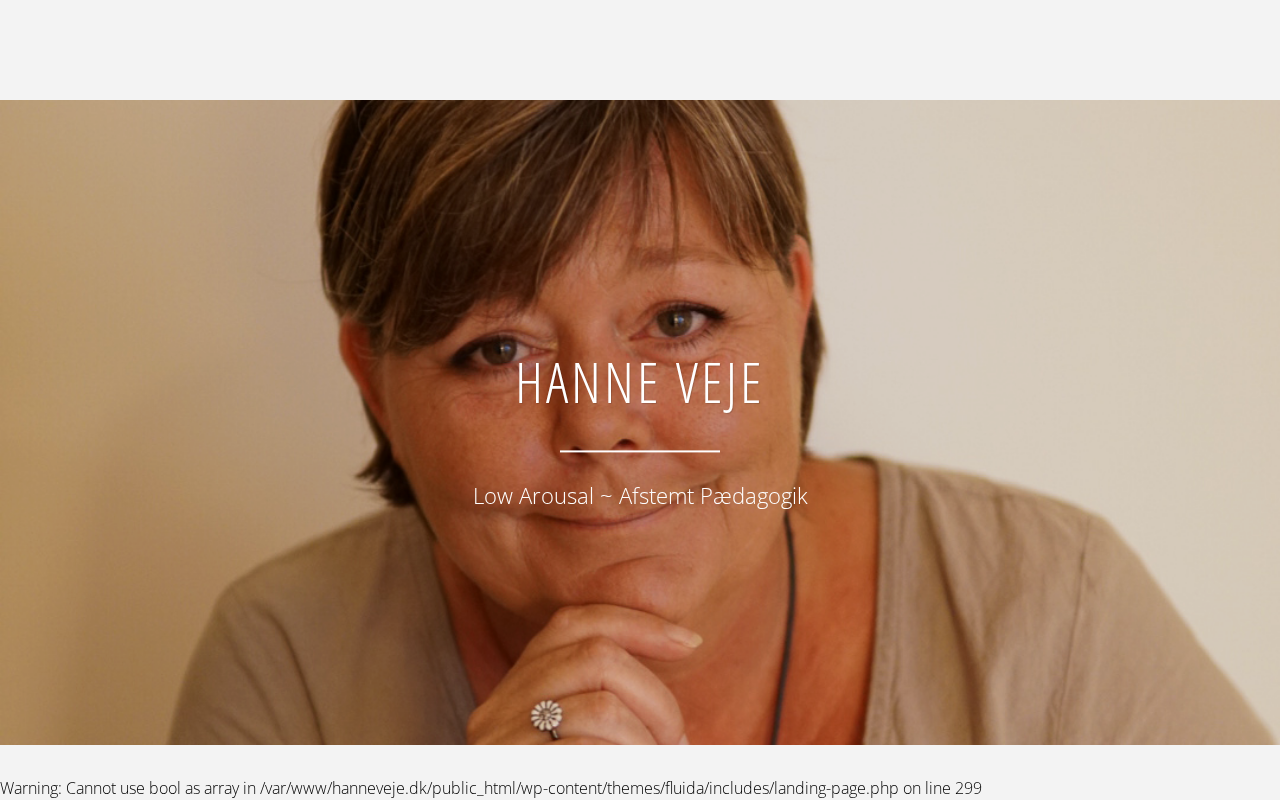Click the line 299 text in the warning
The height and width of the screenshot is (800, 1280).
[x=954, y=788]
